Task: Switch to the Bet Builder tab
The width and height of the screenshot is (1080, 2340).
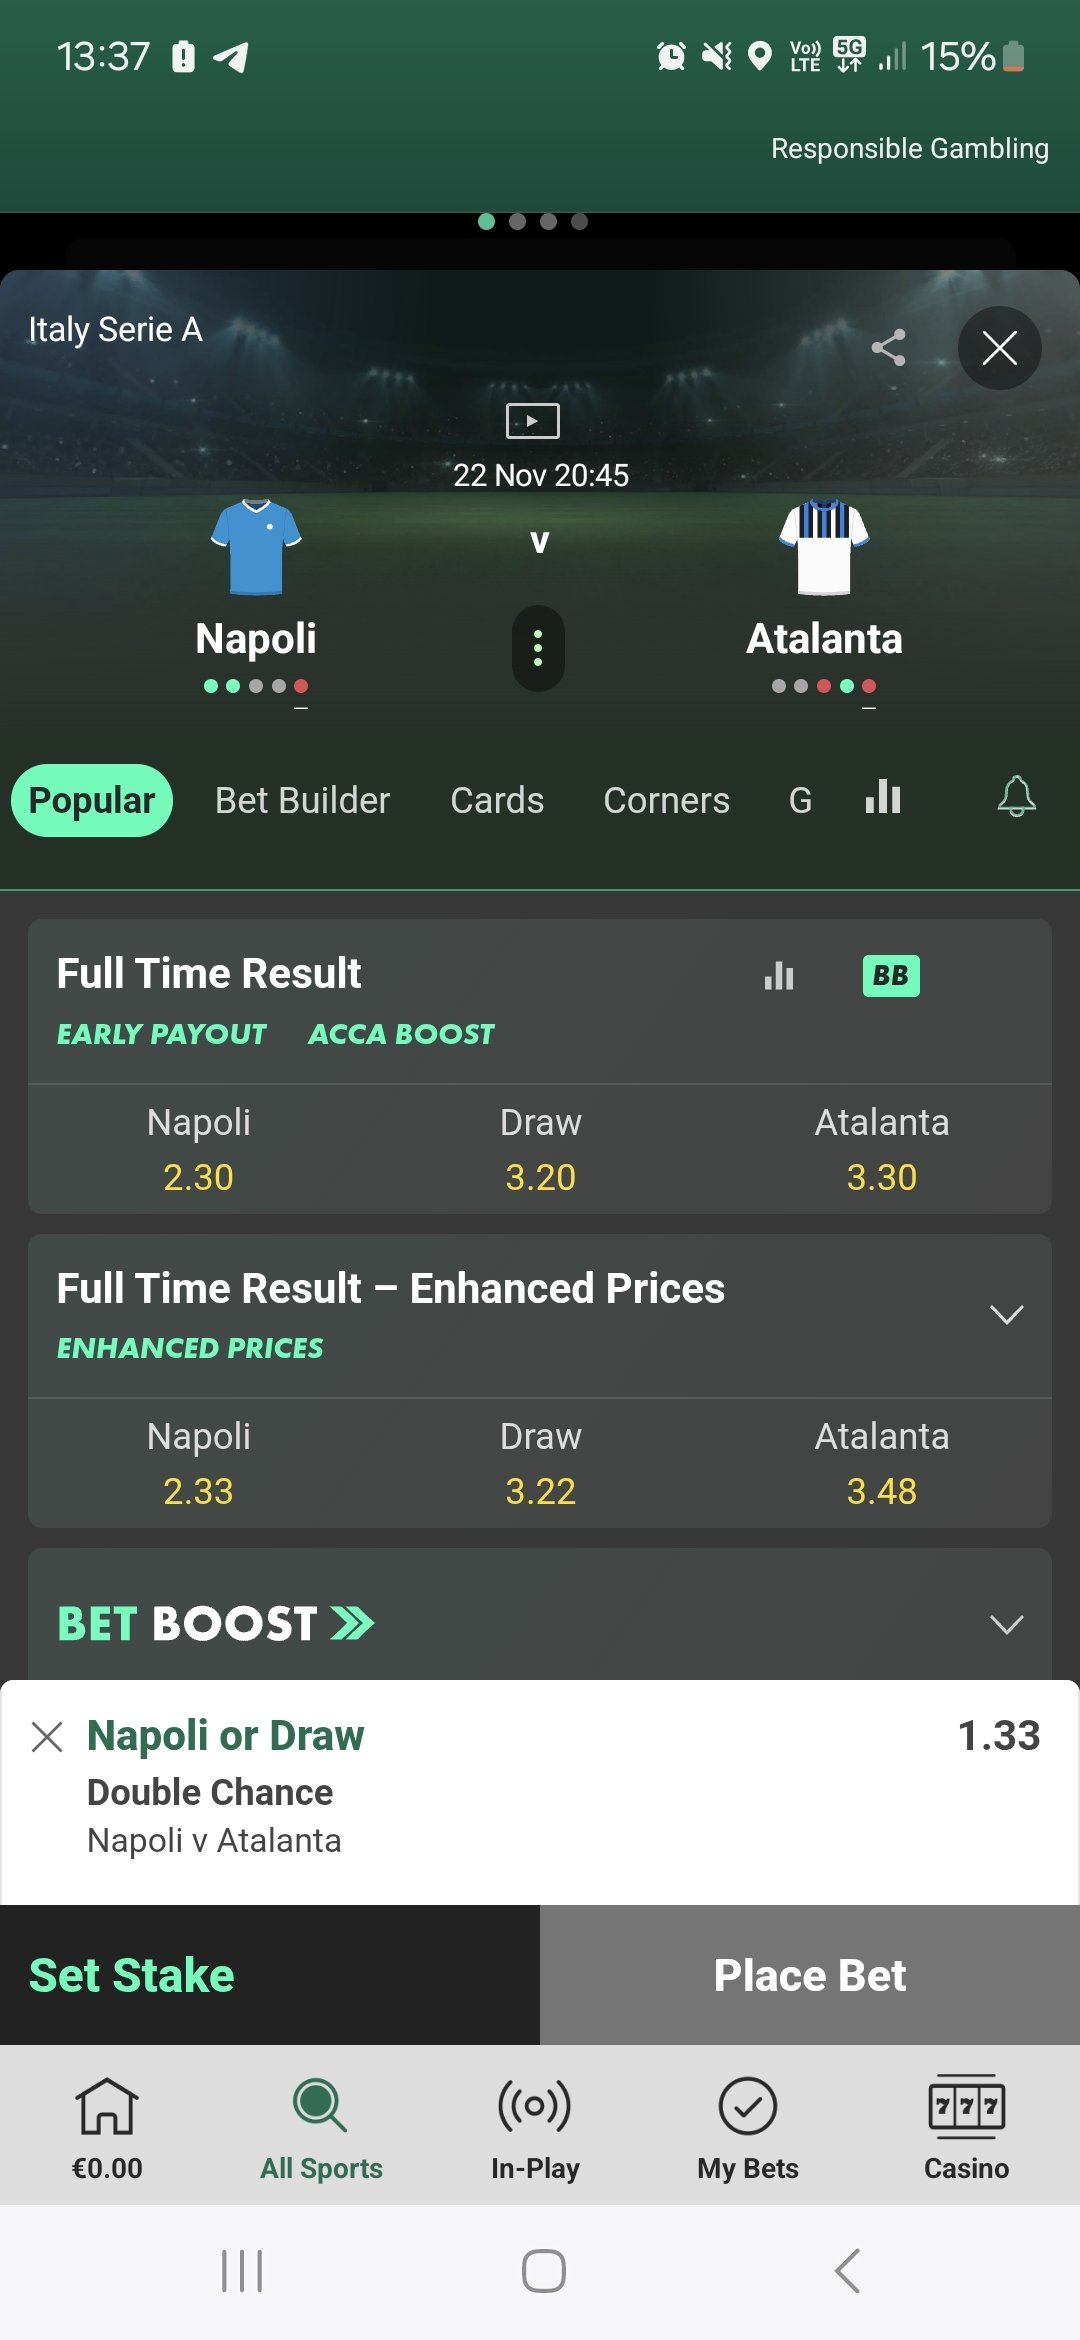Action: [x=302, y=801]
